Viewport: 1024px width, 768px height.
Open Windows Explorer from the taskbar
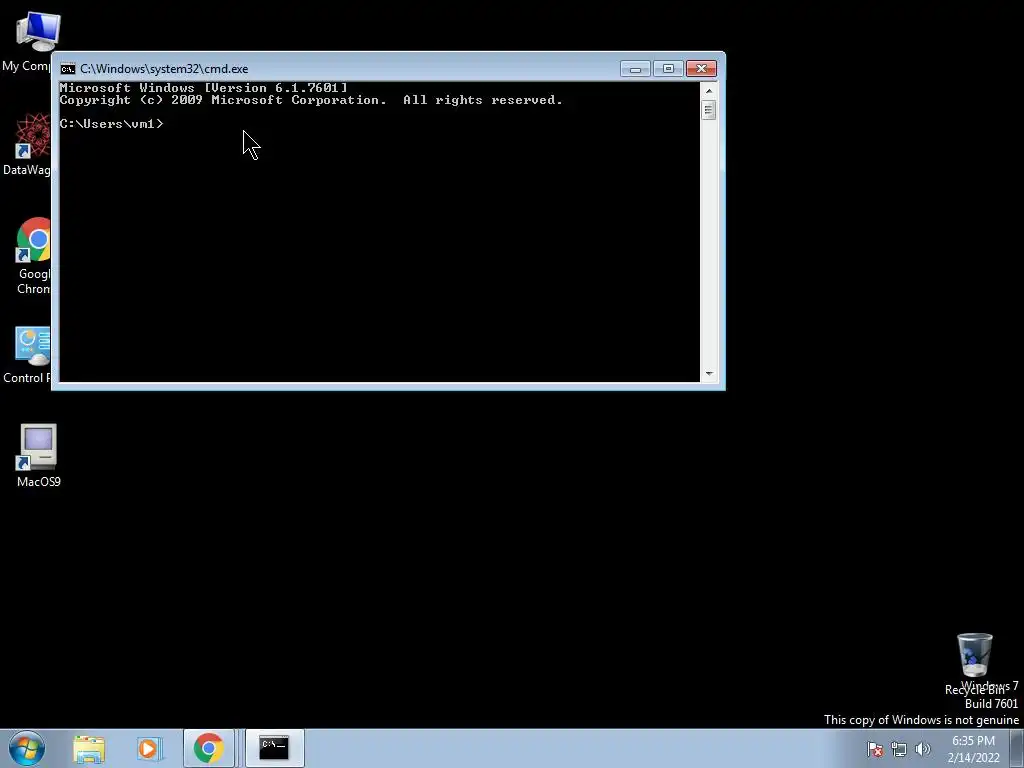click(x=89, y=749)
